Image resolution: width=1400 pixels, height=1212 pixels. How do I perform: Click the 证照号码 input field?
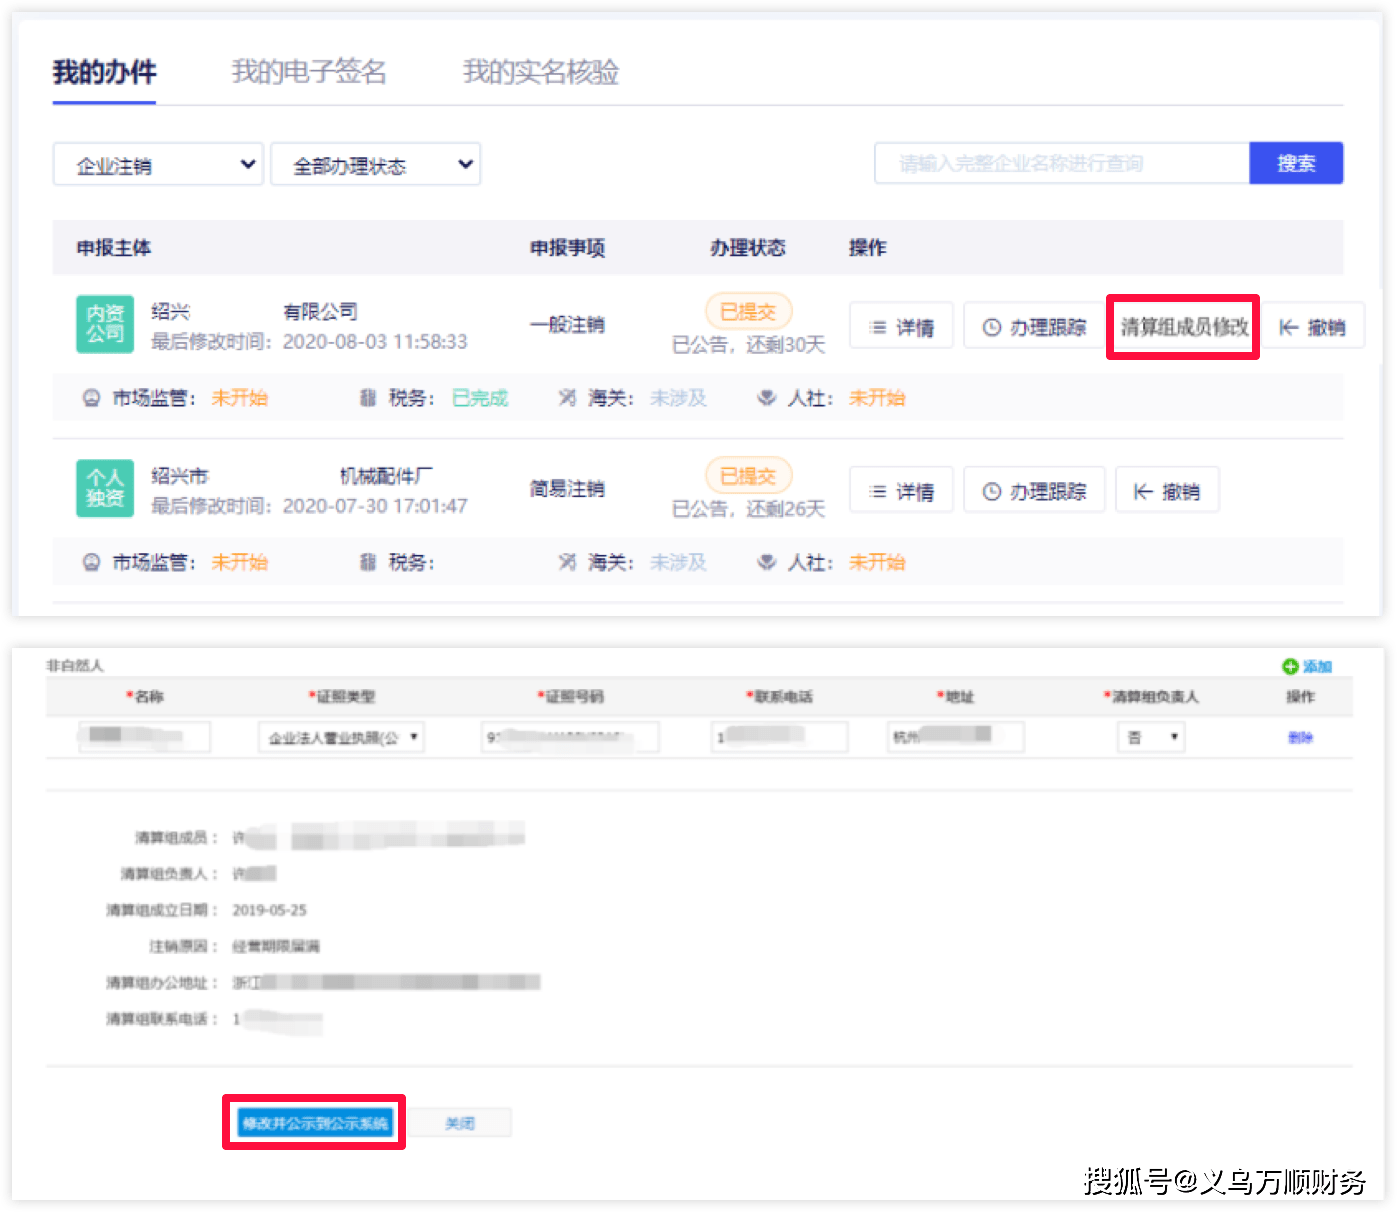(x=569, y=737)
